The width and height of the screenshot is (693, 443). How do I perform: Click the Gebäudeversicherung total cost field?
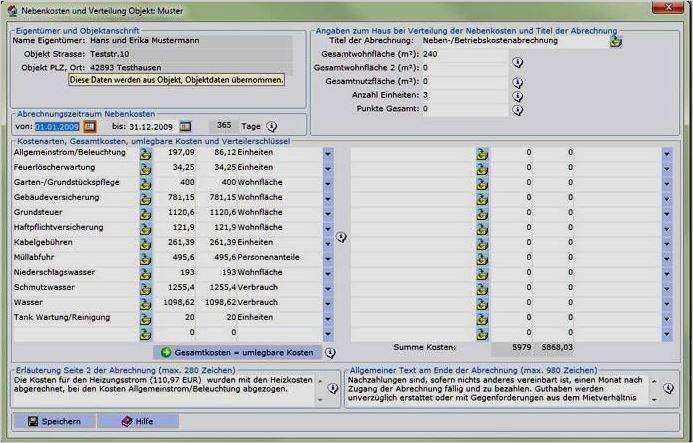[x=175, y=197]
